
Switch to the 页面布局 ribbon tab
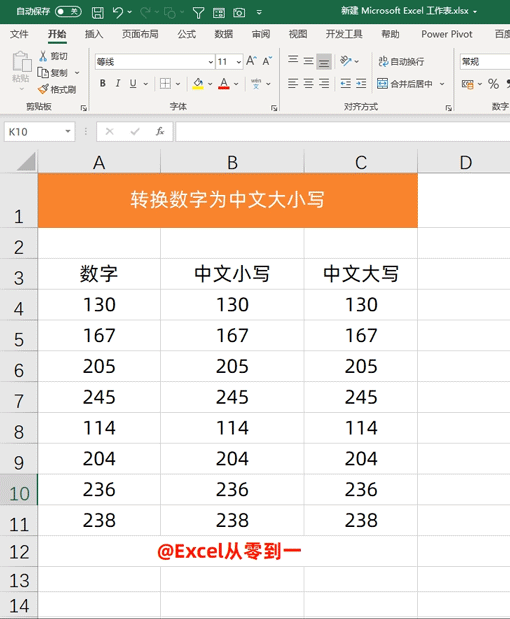click(x=140, y=34)
